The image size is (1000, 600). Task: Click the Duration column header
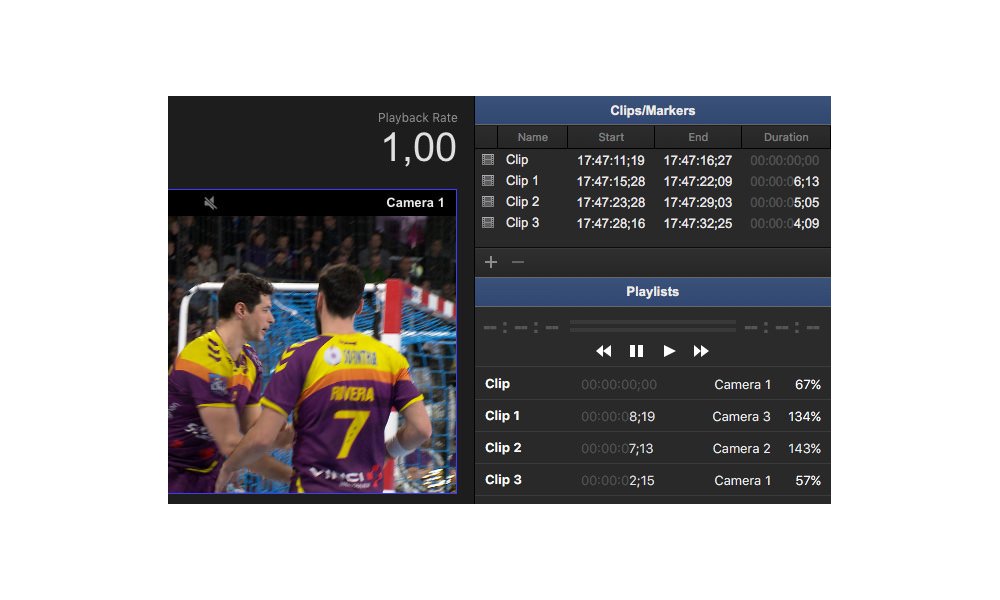click(786, 137)
